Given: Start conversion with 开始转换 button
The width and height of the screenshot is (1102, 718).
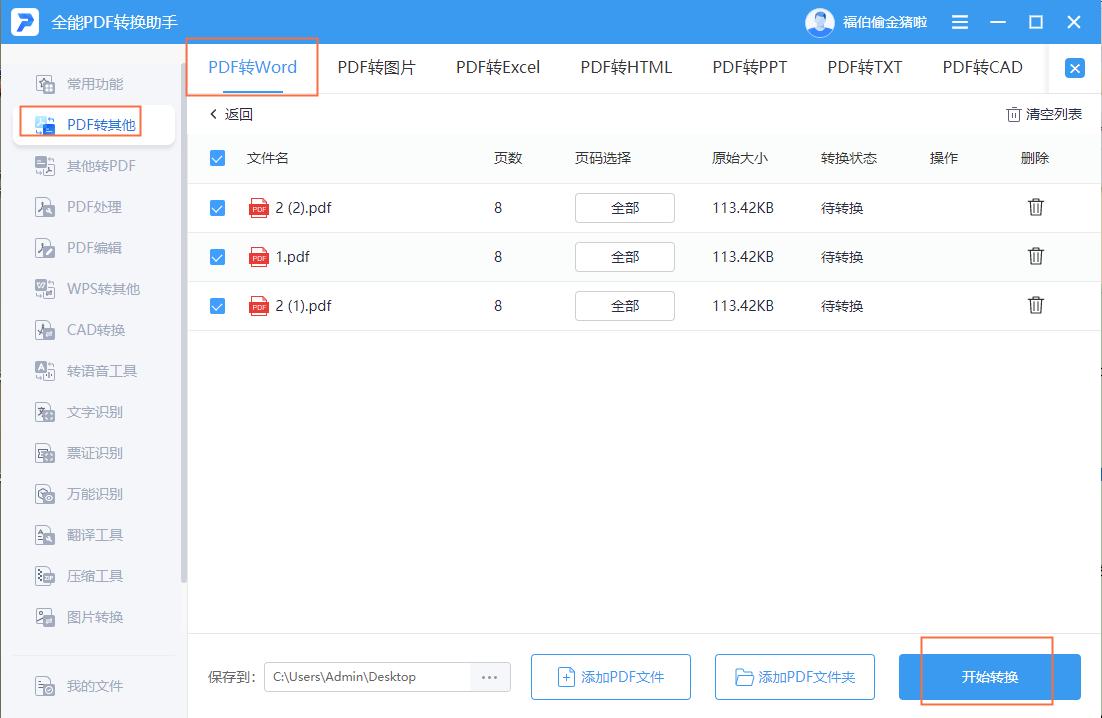Looking at the screenshot, I should [x=989, y=677].
